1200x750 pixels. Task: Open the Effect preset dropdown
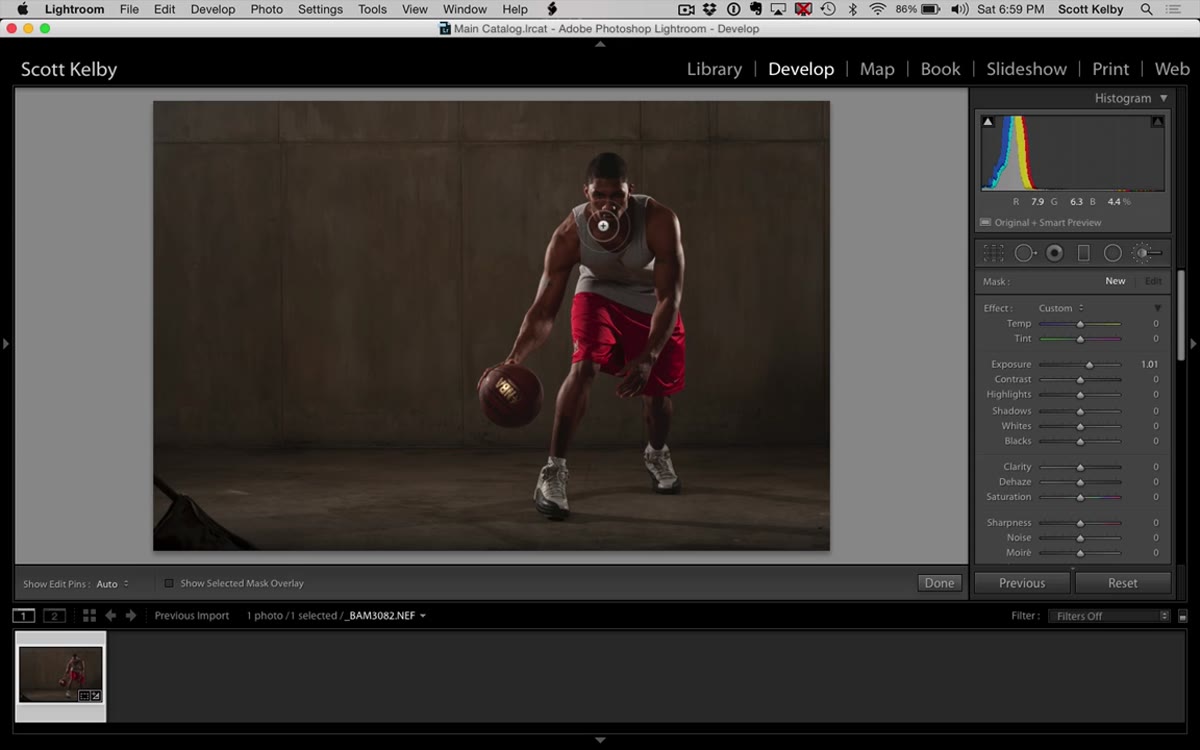click(x=1060, y=308)
